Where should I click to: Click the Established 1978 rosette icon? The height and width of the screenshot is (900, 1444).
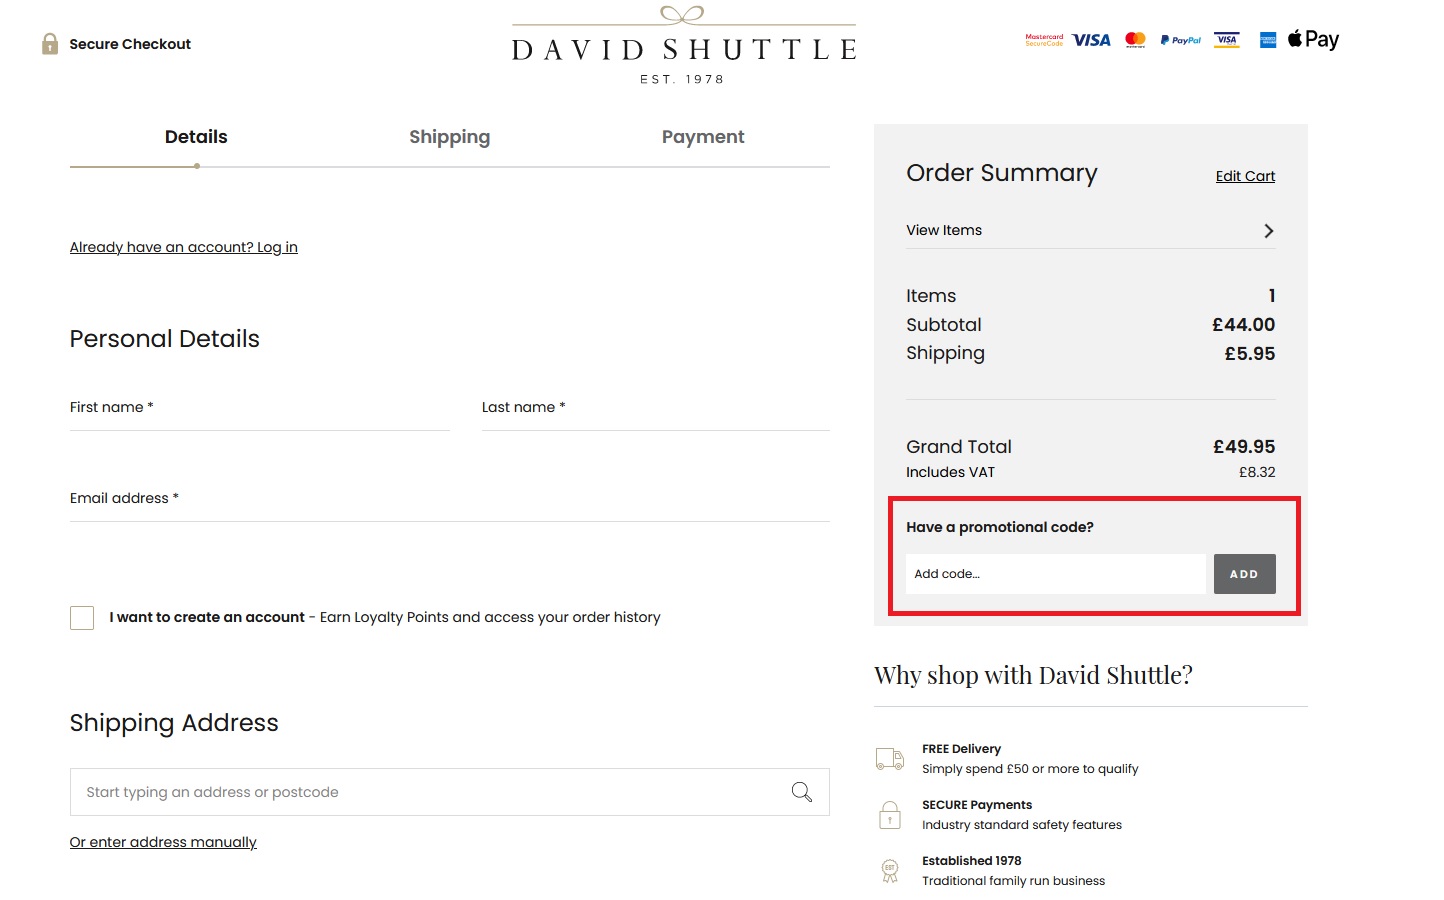(890, 871)
